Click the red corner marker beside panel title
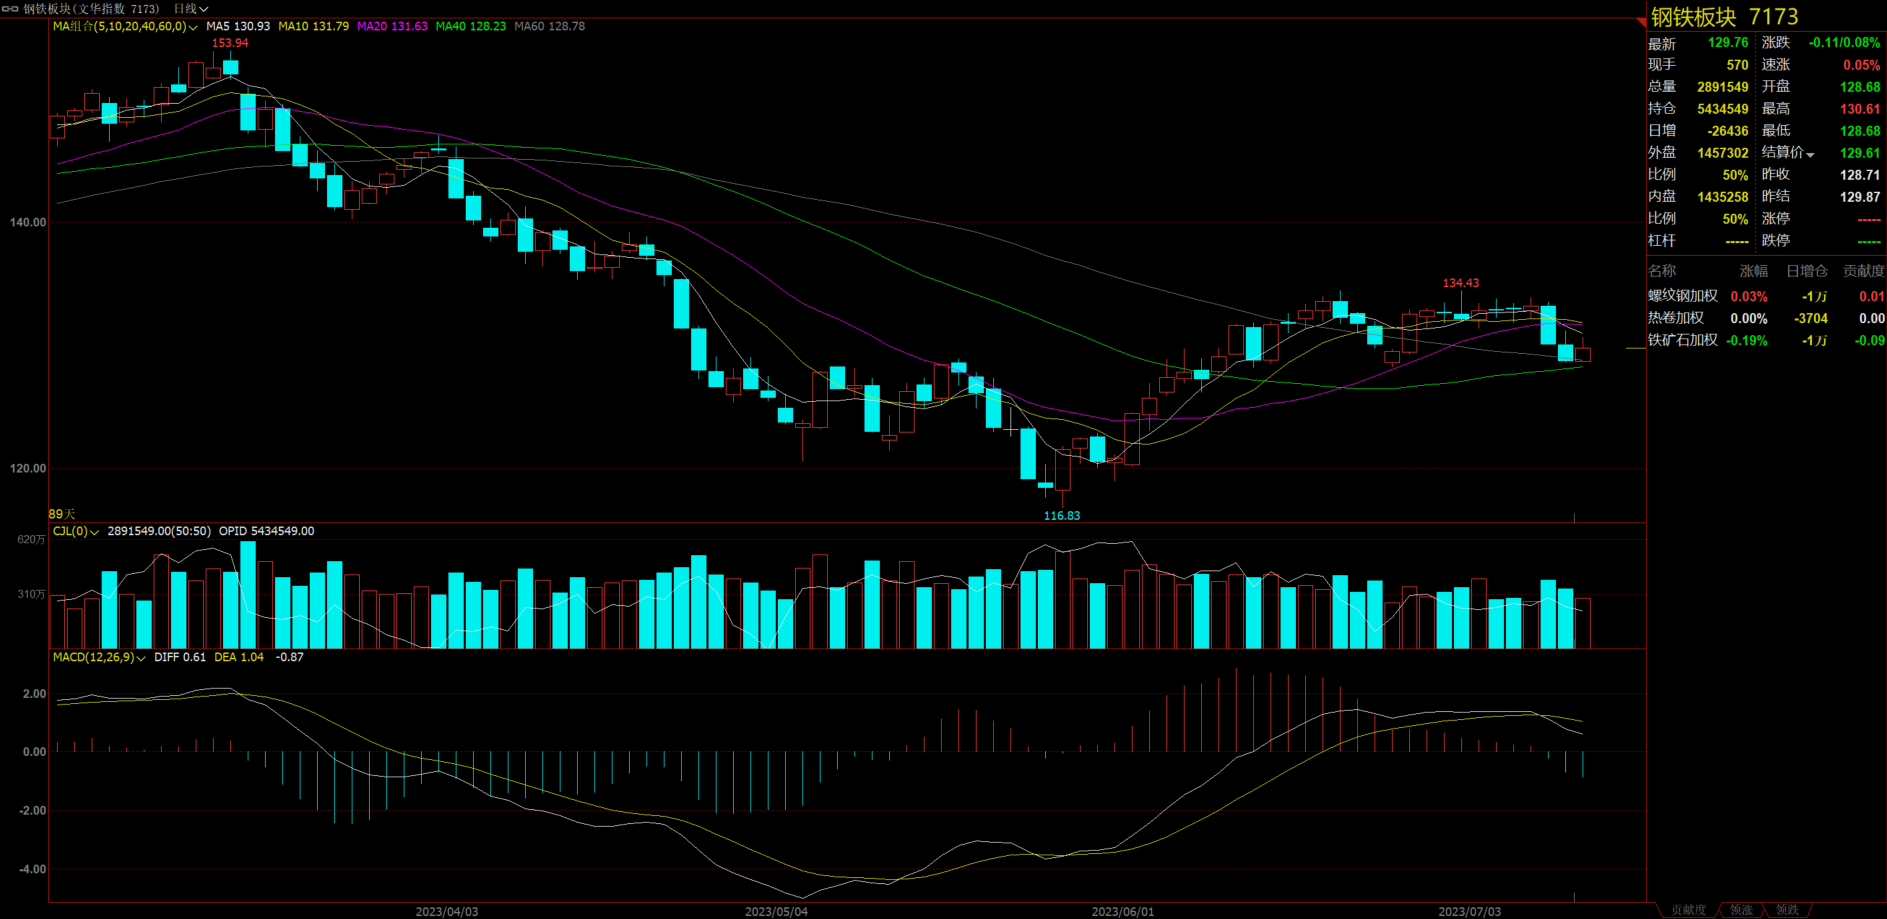Screen dimensions: 1887x919 tap(1641, 21)
